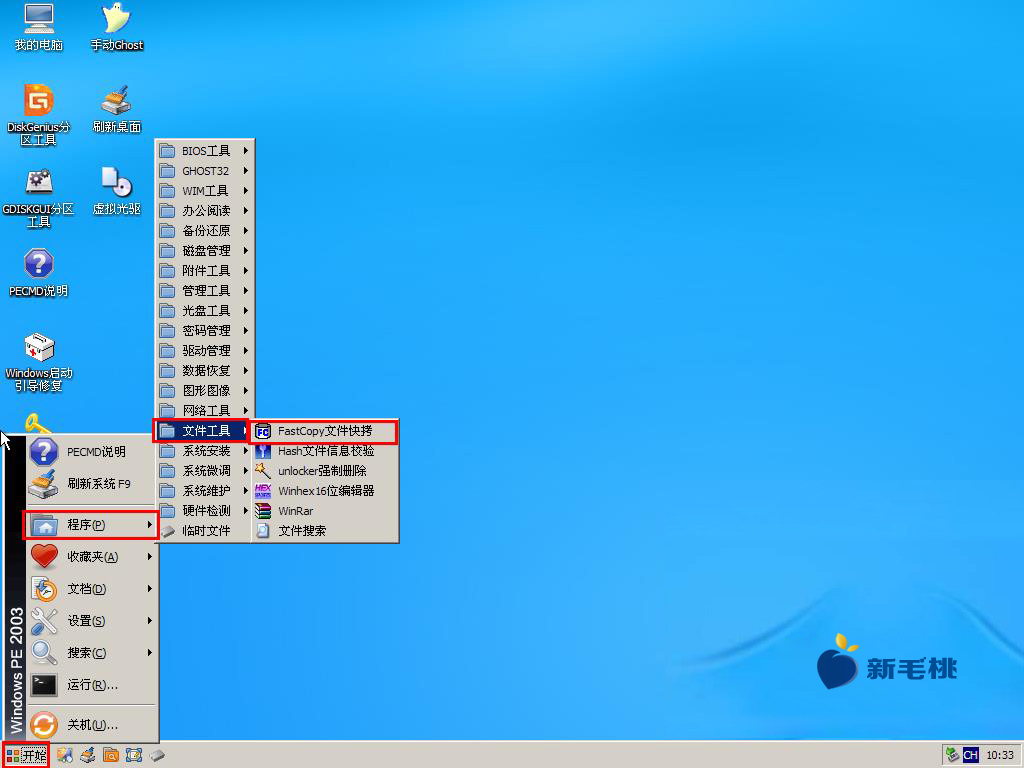Click the heart icon beside 收藏夹(A)
The width and height of the screenshot is (1024, 768).
(x=44, y=556)
